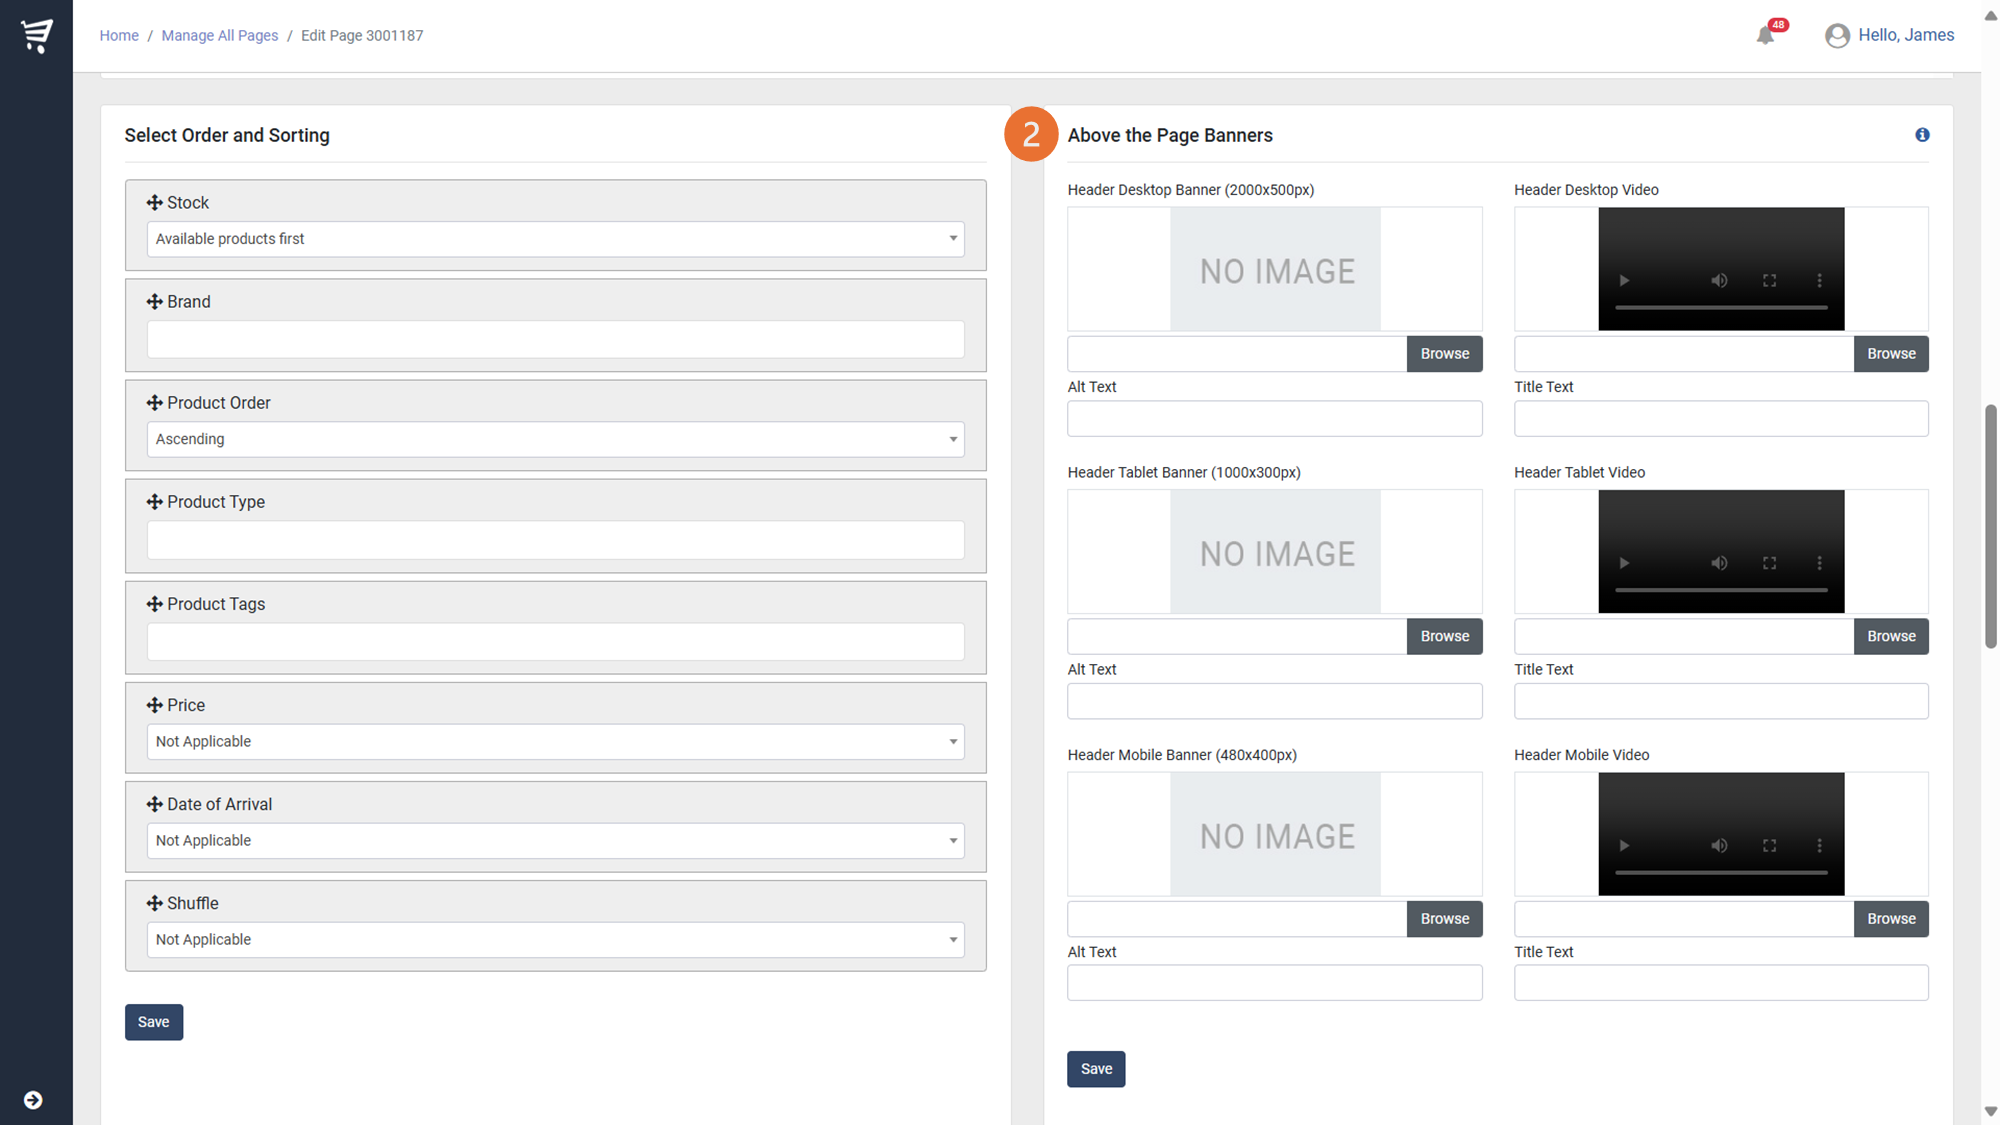The image size is (2000, 1125).
Task: Go to Manage All Pages breadcrumb
Action: pyautogui.click(x=220, y=36)
